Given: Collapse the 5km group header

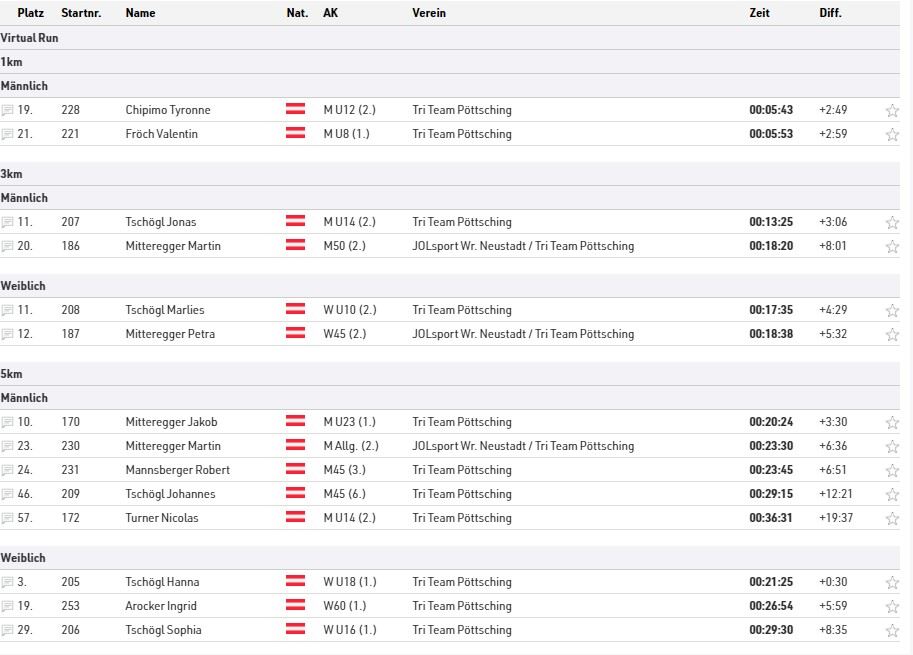Looking at the screenshot, I should (450, 374).
